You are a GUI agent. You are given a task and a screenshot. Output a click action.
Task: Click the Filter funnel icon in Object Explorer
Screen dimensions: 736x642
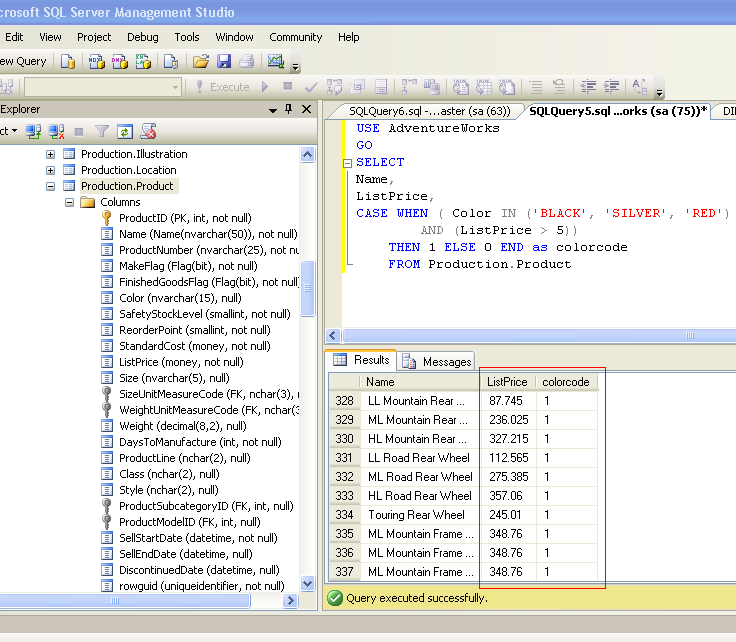[102, 131]
